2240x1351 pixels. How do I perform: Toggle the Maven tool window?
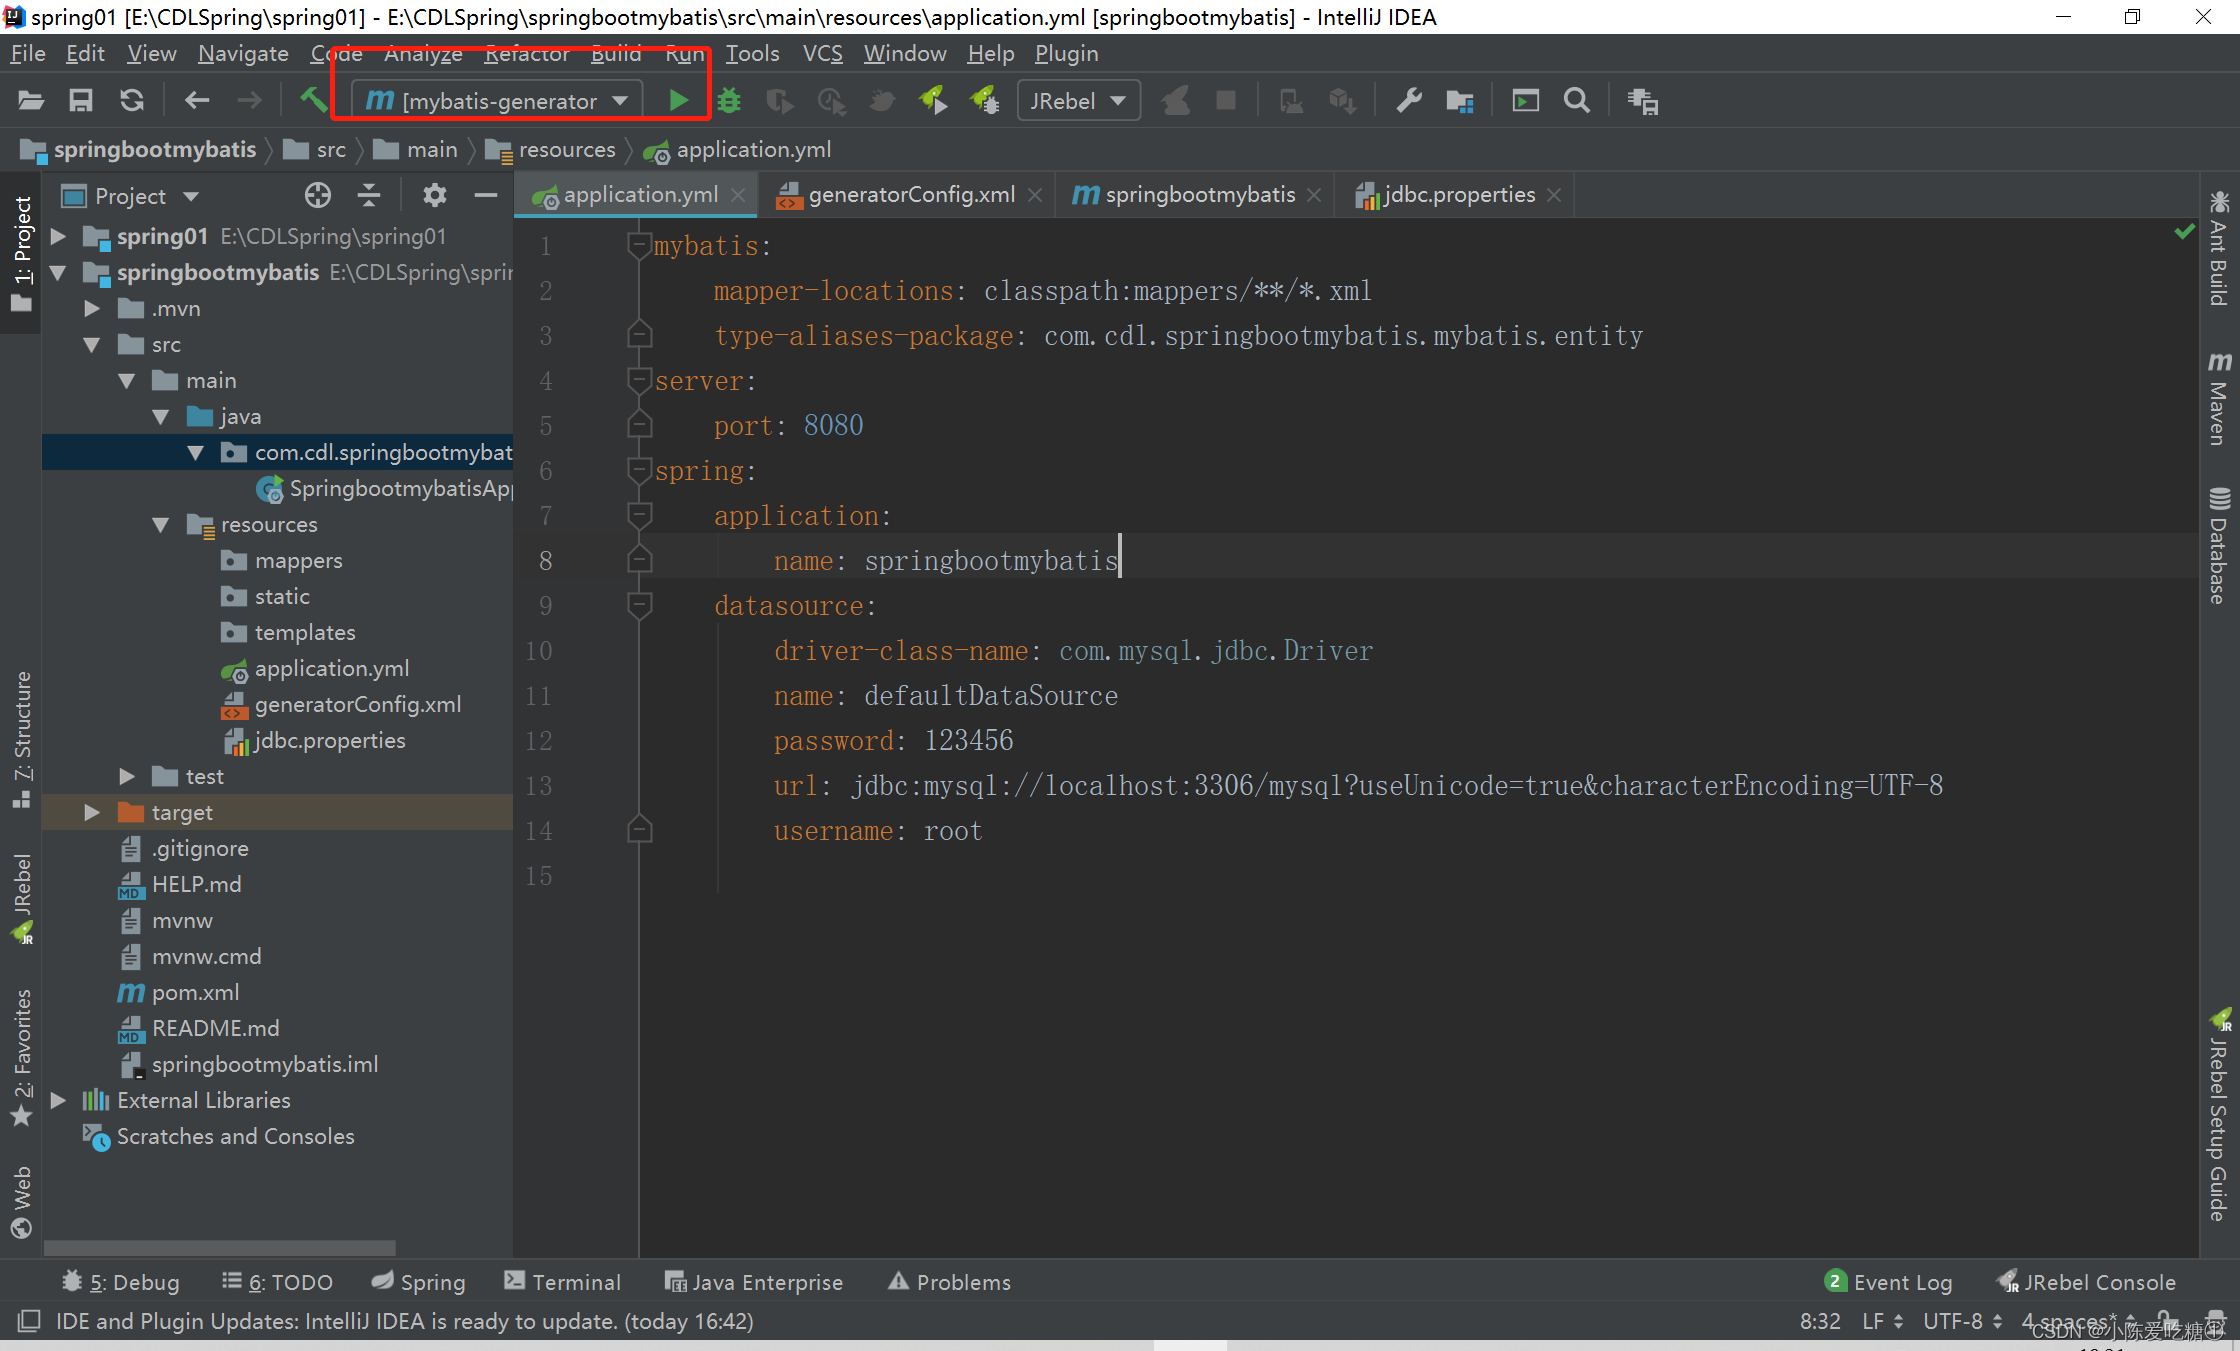coord(2219,398)
